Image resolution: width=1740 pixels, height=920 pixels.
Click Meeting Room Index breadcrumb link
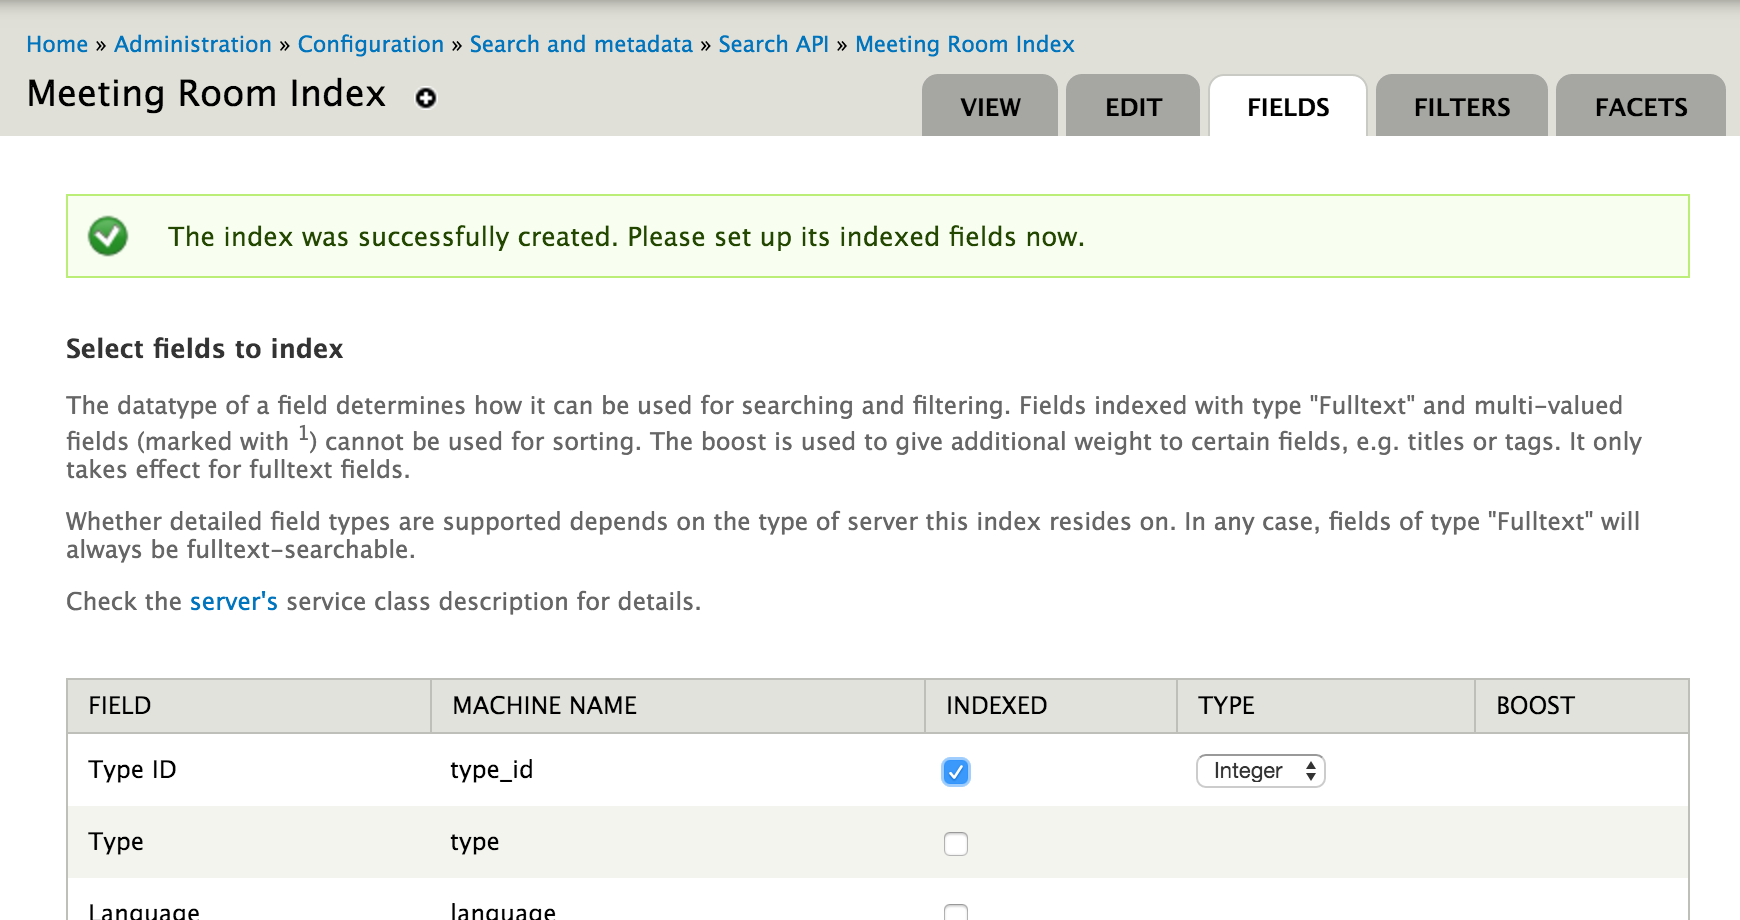(965, 44)
